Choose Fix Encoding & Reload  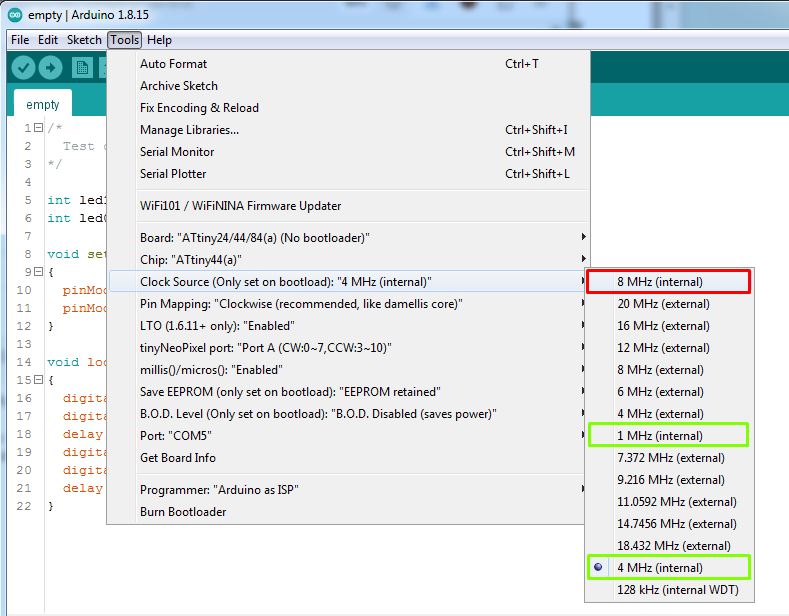pyautogui.click(x=348, y=108)
